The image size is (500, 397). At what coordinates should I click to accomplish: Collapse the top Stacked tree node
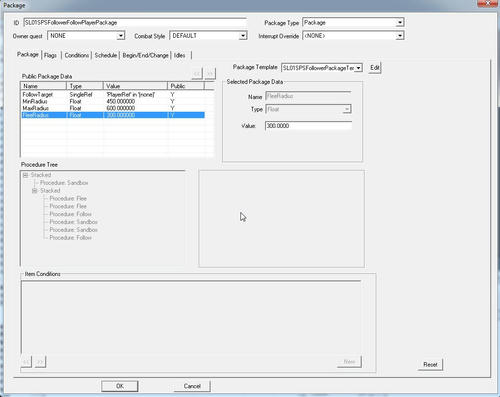click(26, 175)
